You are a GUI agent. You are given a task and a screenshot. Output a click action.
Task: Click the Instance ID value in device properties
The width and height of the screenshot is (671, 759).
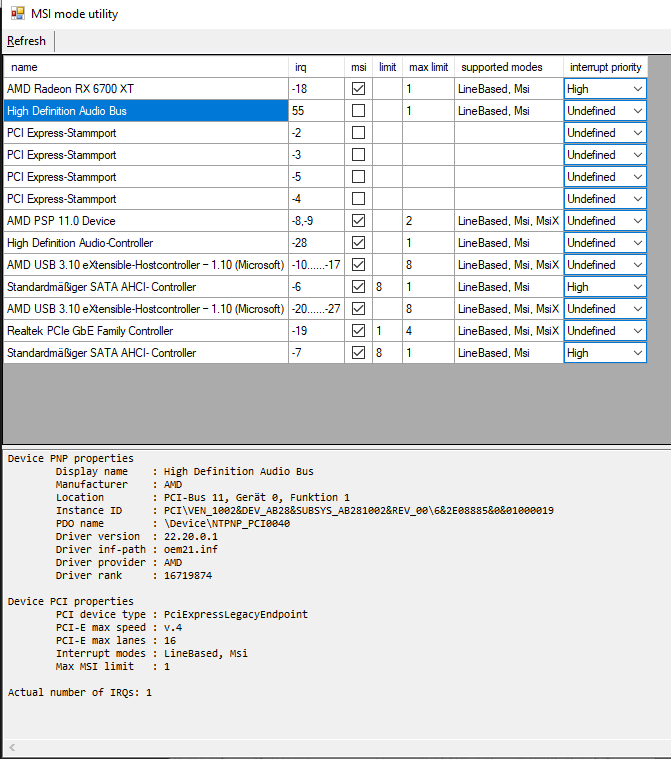pyautogui.click(x=359, y=511)
